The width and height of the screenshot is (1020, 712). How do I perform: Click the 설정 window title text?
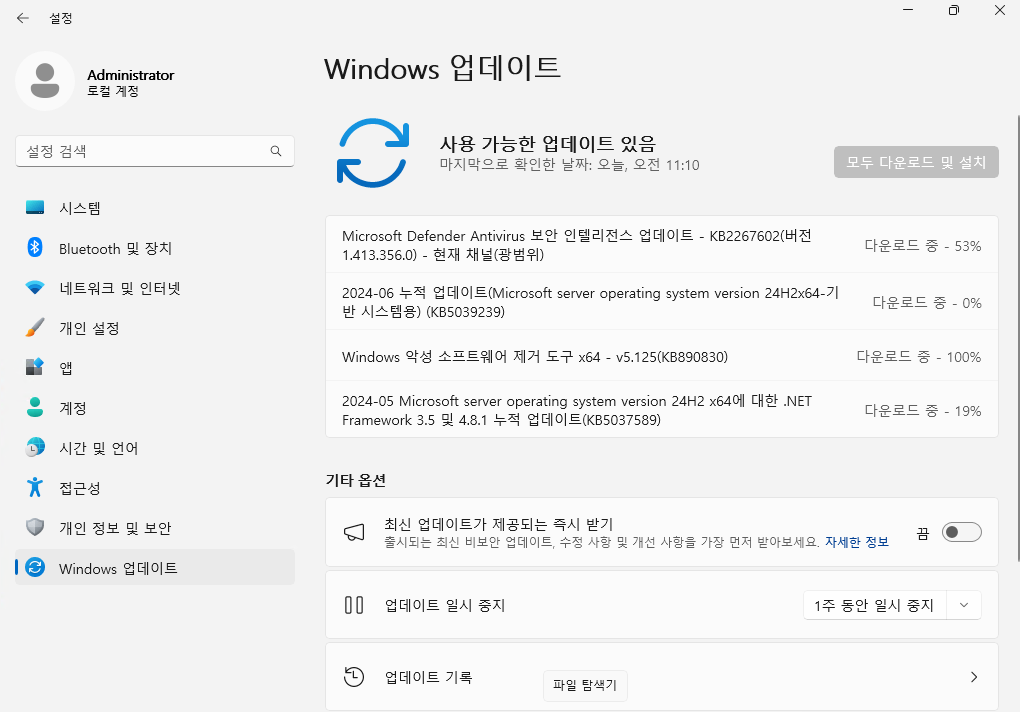[61, 18]
